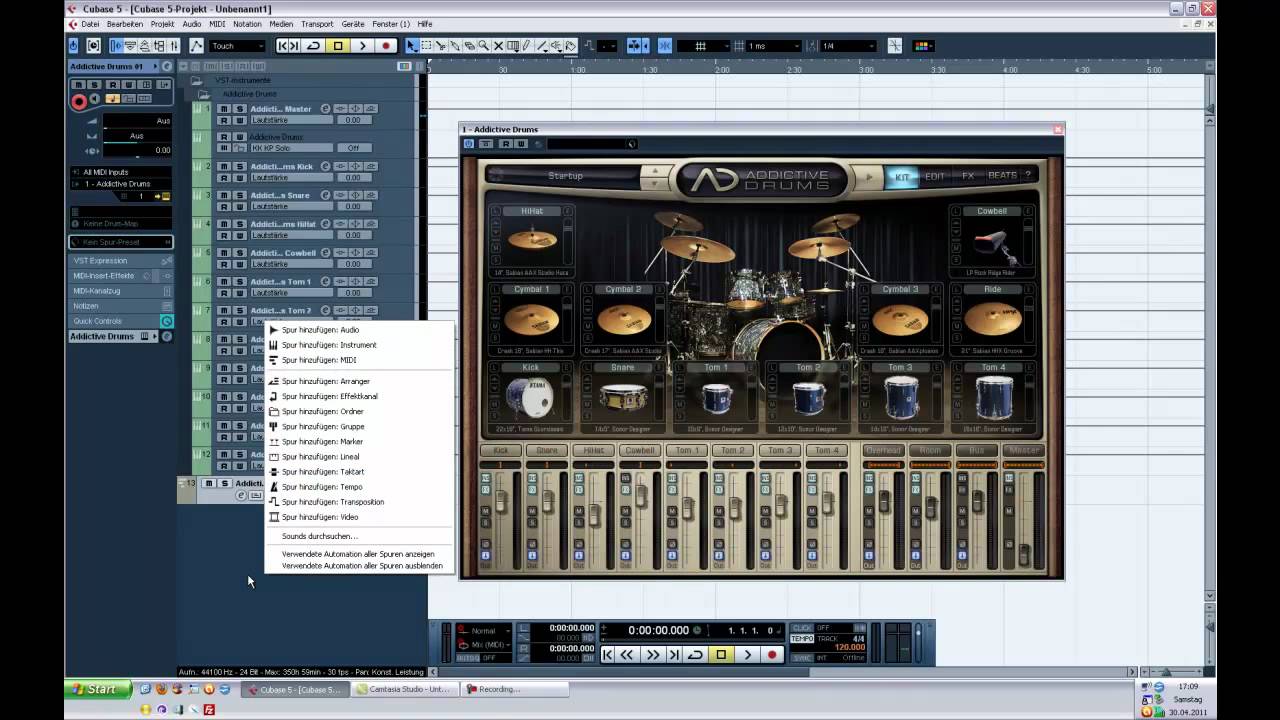Click Ride cymbal image
The width and height of the screenshot is (1280, 720).
(992, 319)
